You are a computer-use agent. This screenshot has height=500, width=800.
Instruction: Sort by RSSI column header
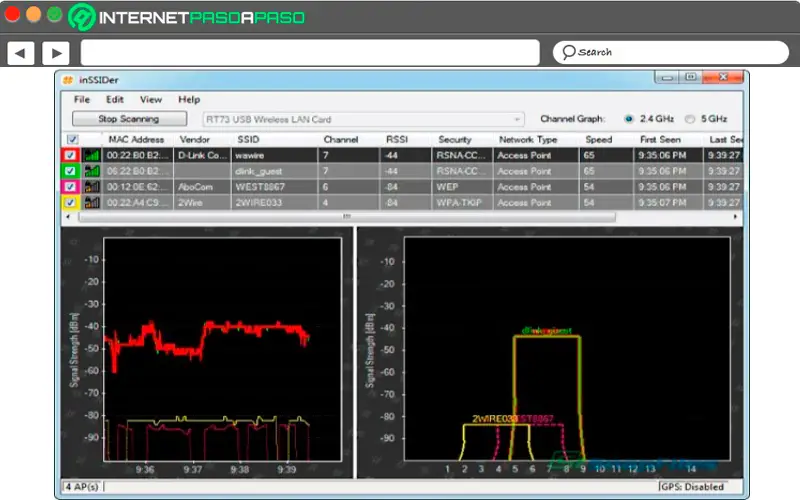click(397, 140)
